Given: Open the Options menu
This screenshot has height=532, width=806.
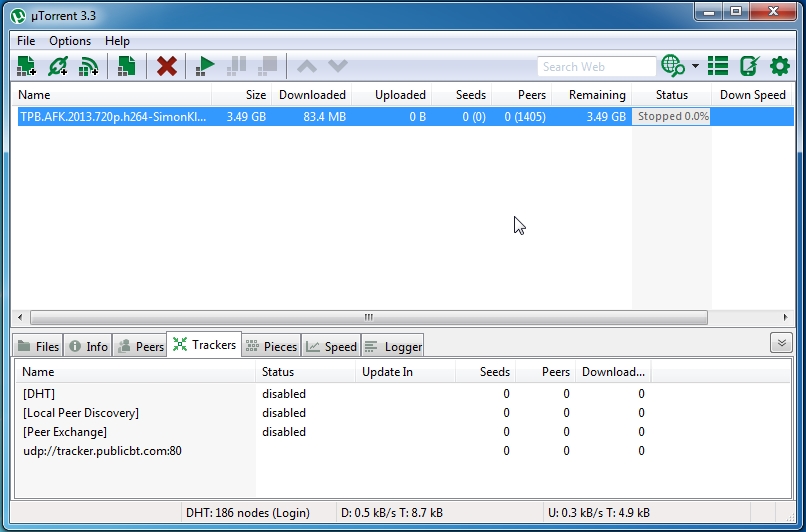Looking at the screenshot, I should tap(70, 41).
